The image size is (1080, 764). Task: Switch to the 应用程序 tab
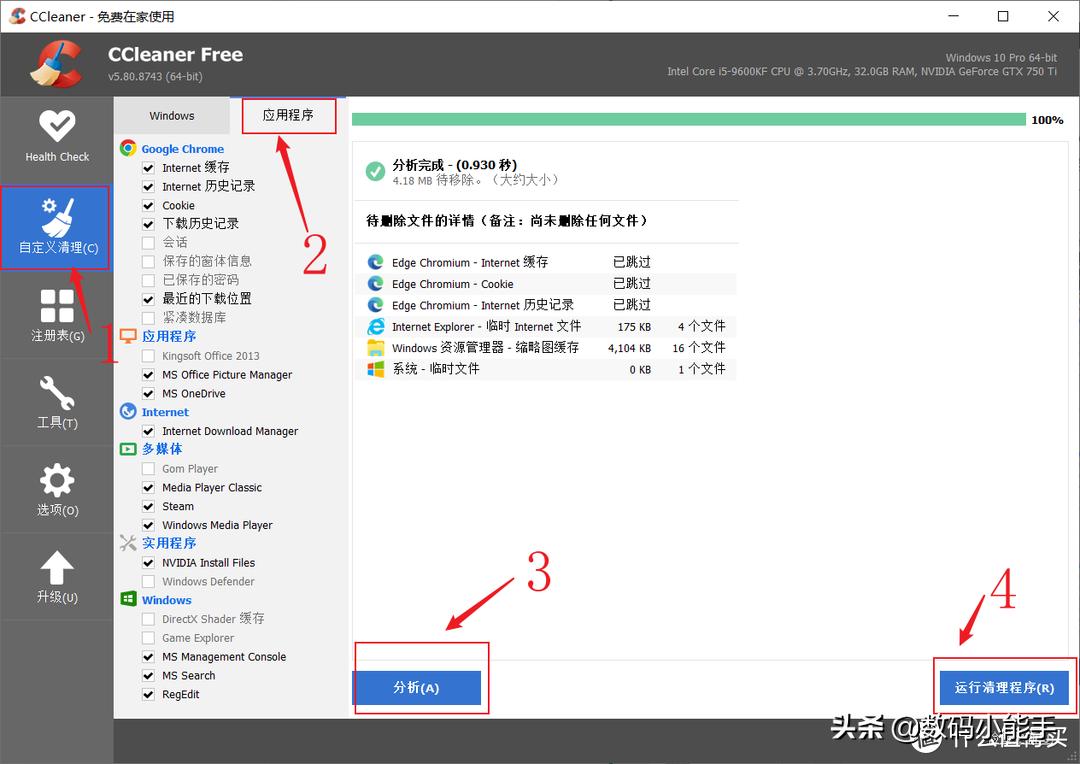click(288, 115)
